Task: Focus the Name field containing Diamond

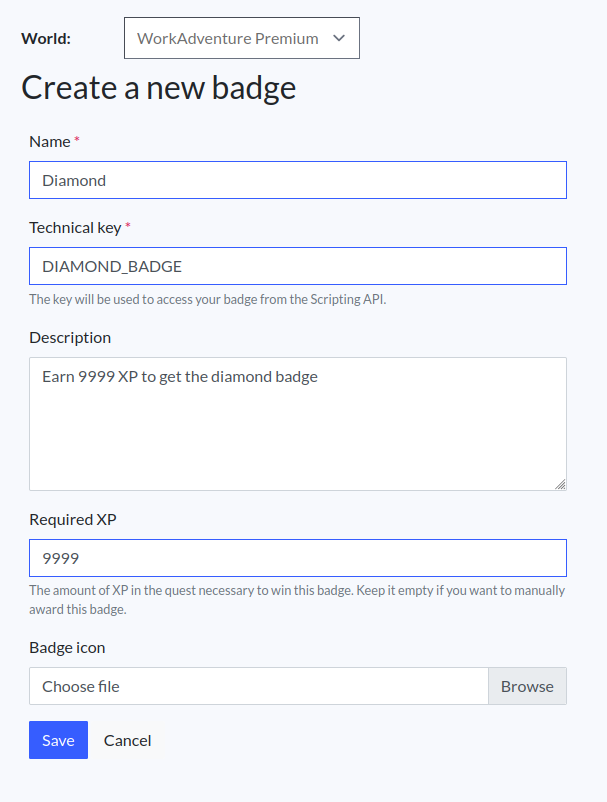Action: [297, 180]
